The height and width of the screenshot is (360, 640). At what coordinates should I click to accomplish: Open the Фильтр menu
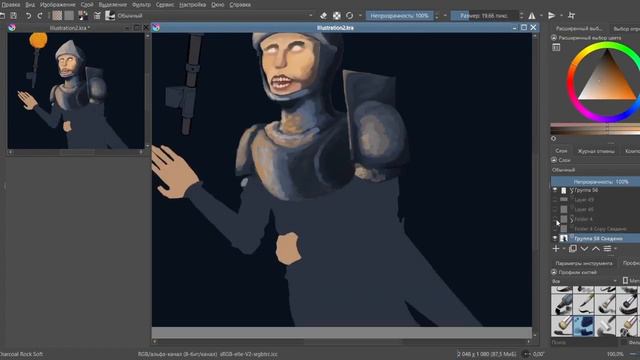tap(141, 4)
